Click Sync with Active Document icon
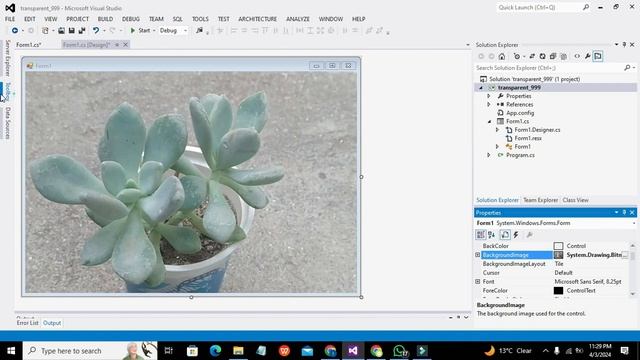 532,56
